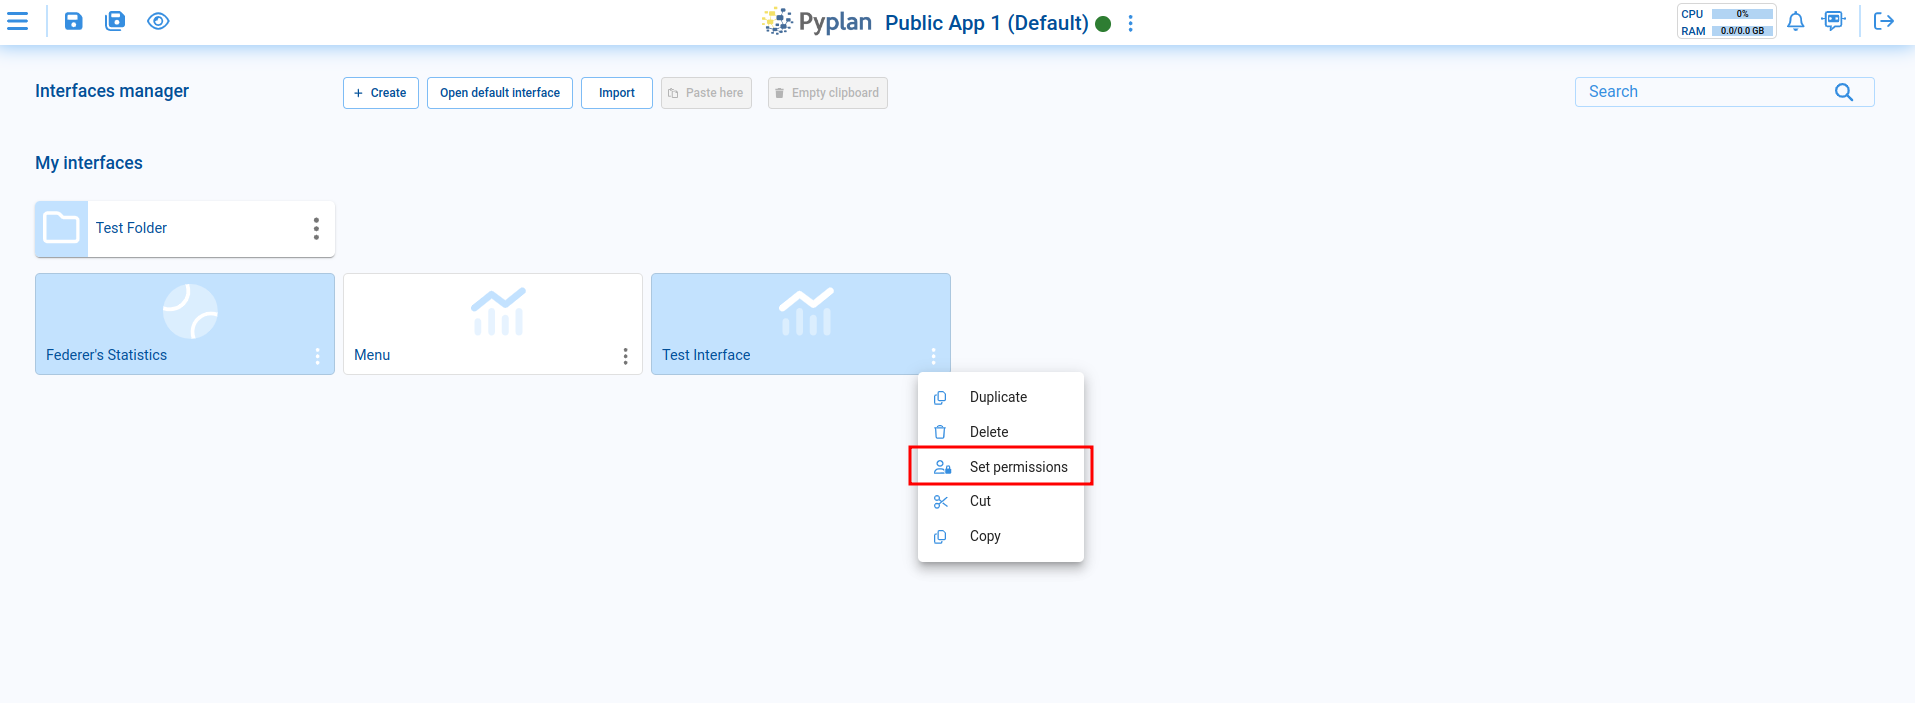The image size is (1915, 703).
Task: Select Set permissions from context menu
Action: point(1018,467)
